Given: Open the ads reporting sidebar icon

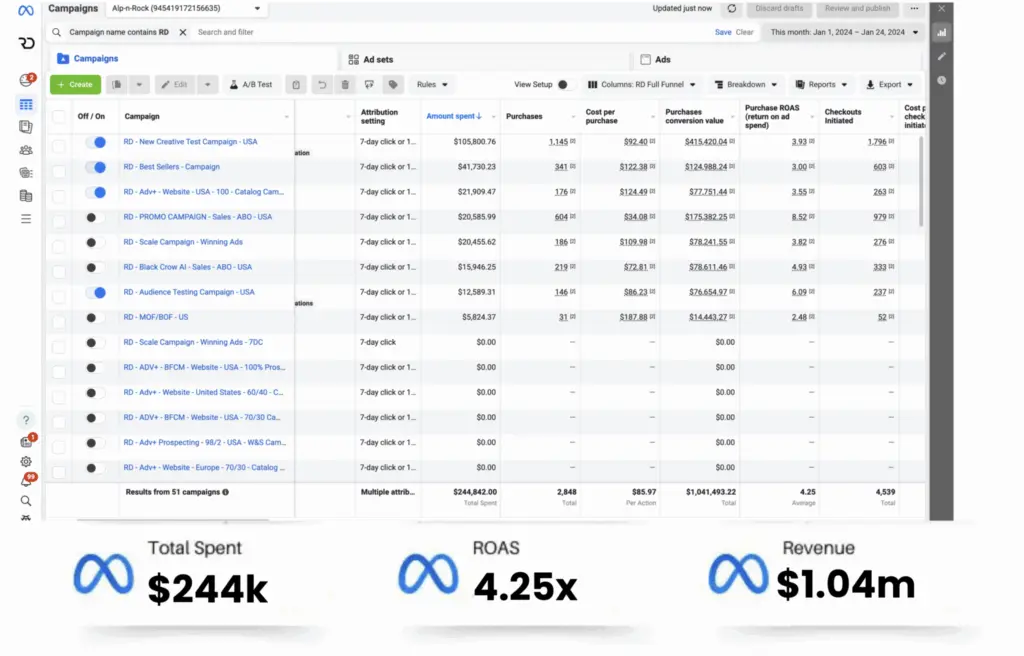Looking at the screenshot, I should pos(25,127).
